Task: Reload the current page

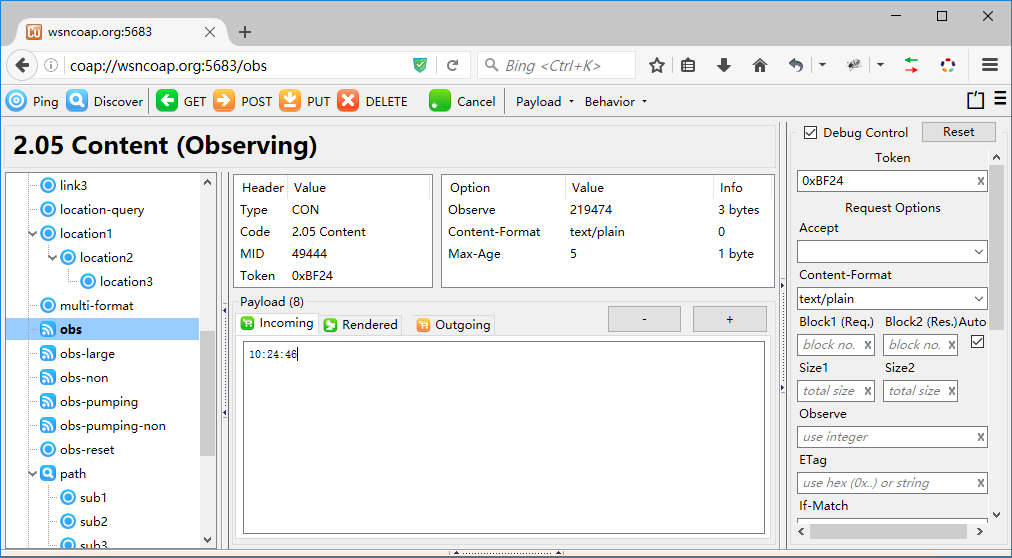Action: pos(452,65)
